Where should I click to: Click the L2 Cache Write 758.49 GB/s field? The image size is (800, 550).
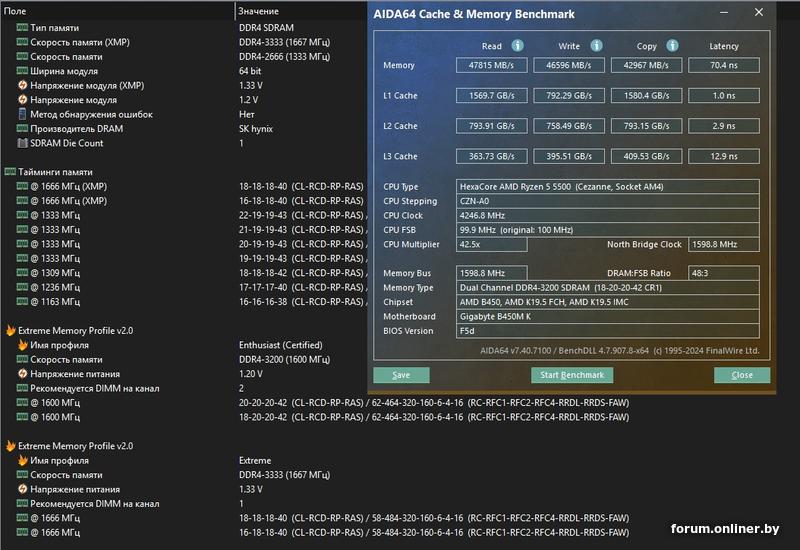[x=569, y=126]
